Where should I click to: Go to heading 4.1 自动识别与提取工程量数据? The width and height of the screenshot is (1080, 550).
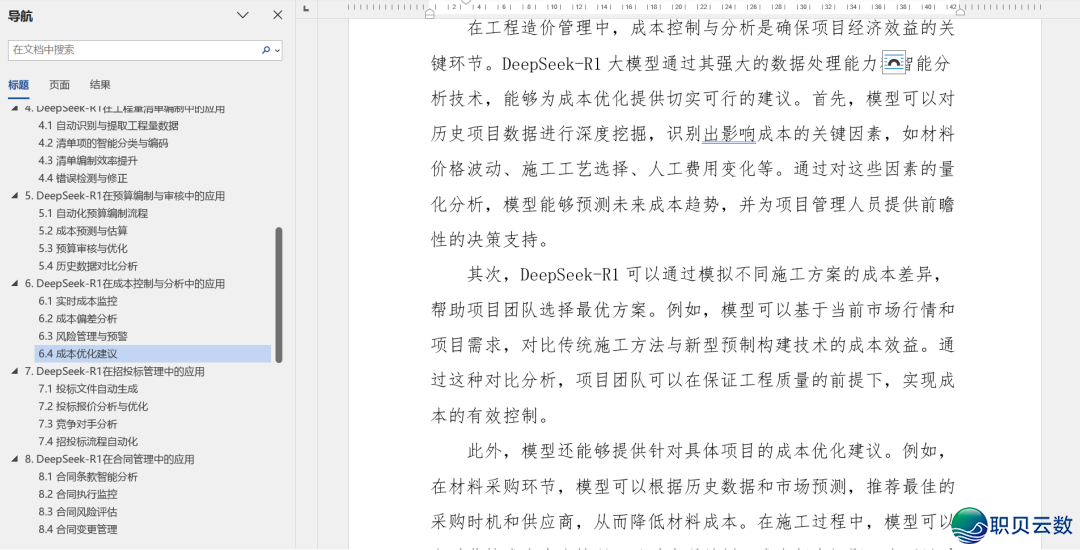[x=109, y=125]
